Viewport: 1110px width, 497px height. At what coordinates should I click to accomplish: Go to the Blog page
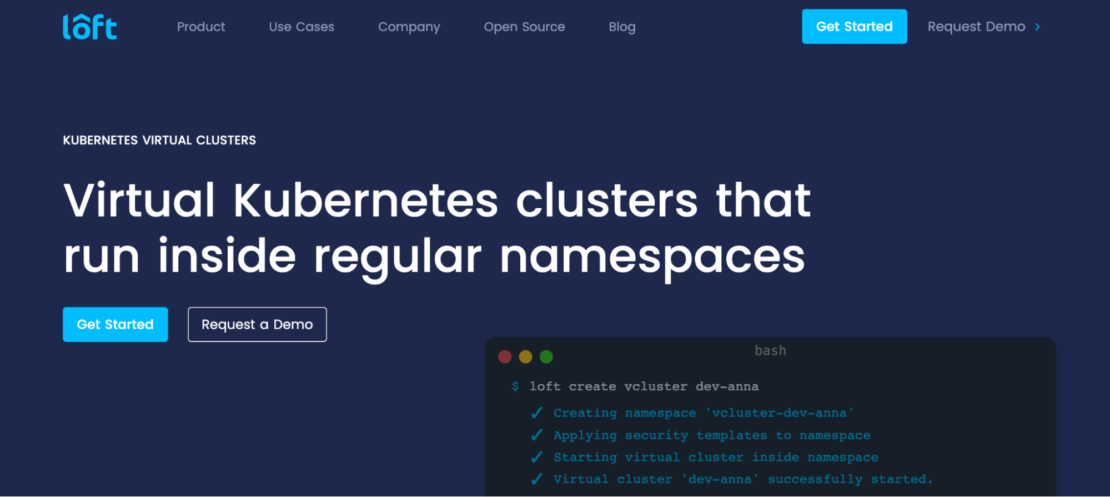pyautogui.click(x=622, y=27)
